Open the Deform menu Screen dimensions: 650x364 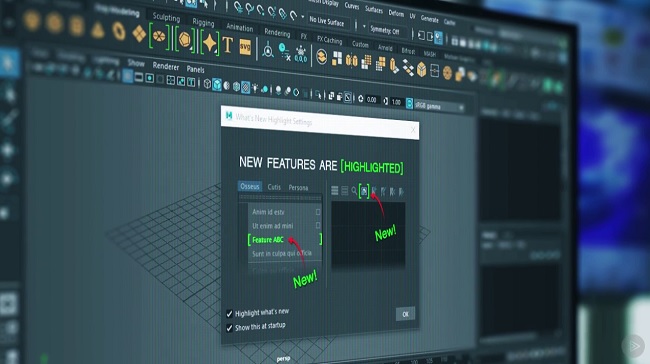(x=396, y=13)
